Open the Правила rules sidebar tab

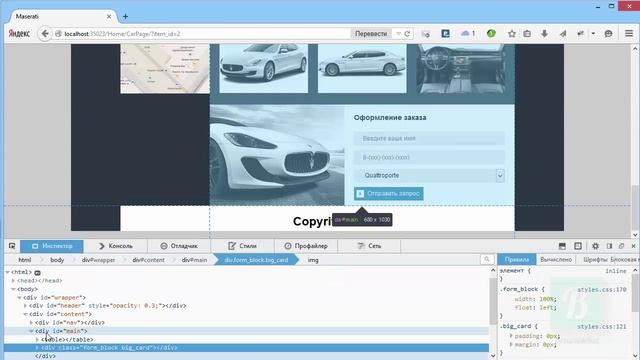[517, 260]
